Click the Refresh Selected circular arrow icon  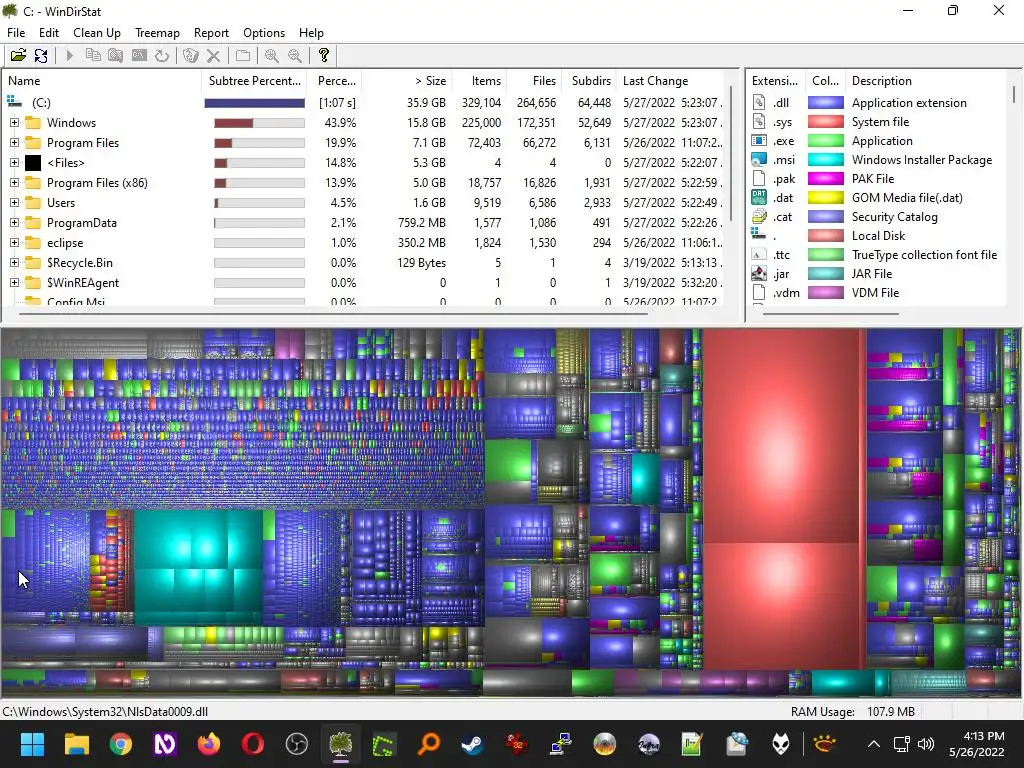click(162, 56)
